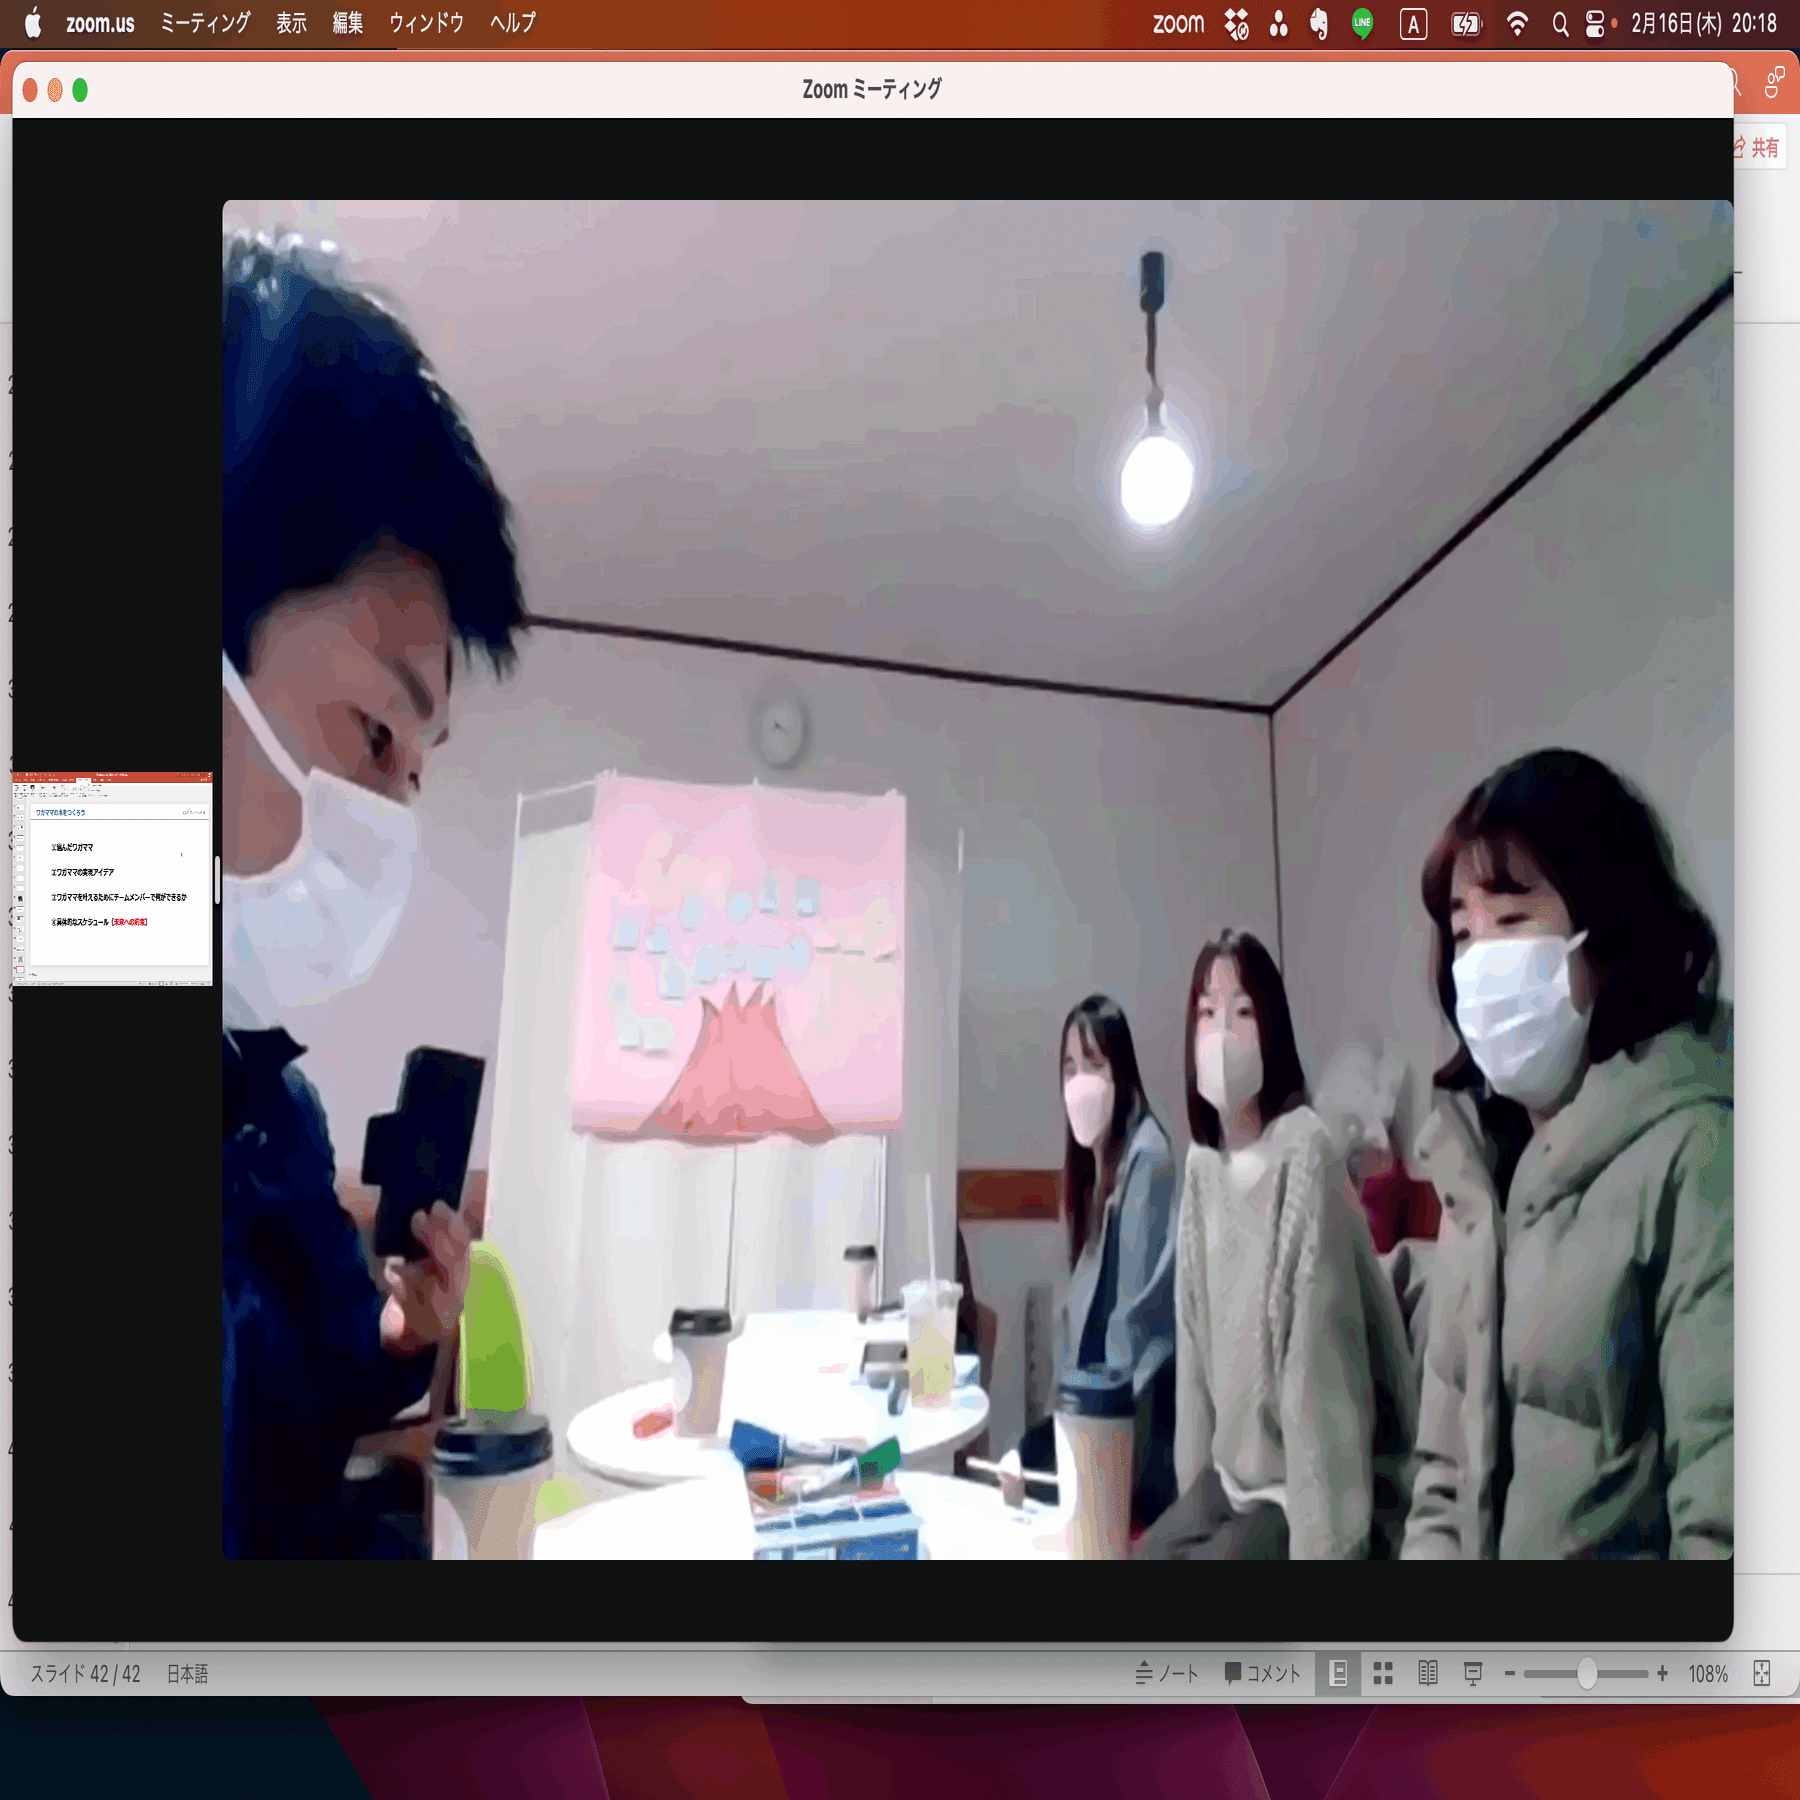Screen dimensions: 1800x1800
Task: Open the Dropbox sync menu bar icon
Action: (x=1237, y=23)
